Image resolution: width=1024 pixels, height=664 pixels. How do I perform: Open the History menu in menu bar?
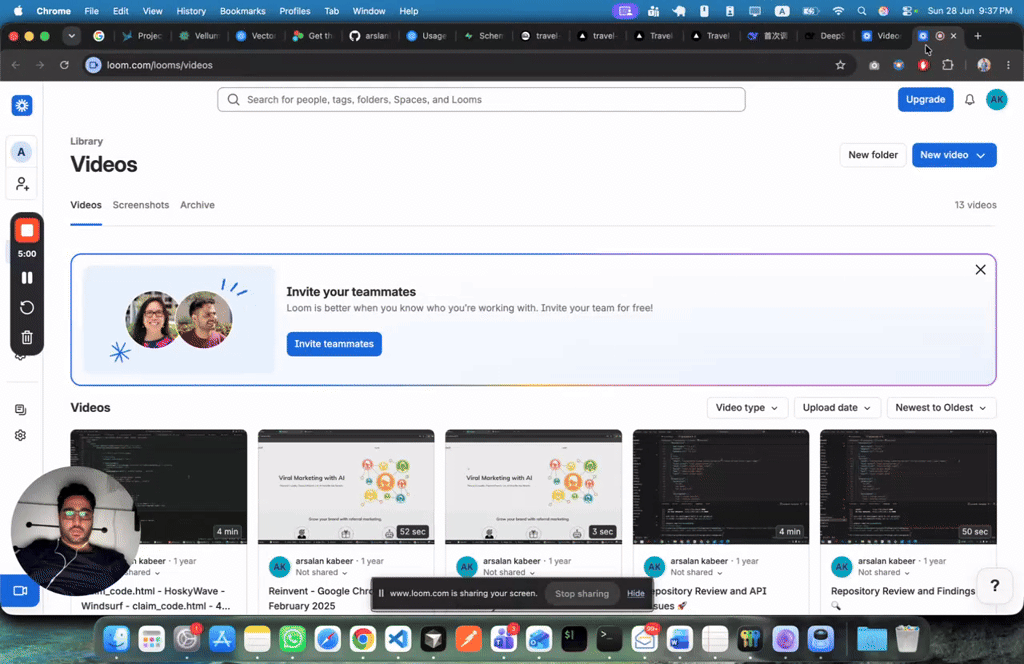pos(191,11)
